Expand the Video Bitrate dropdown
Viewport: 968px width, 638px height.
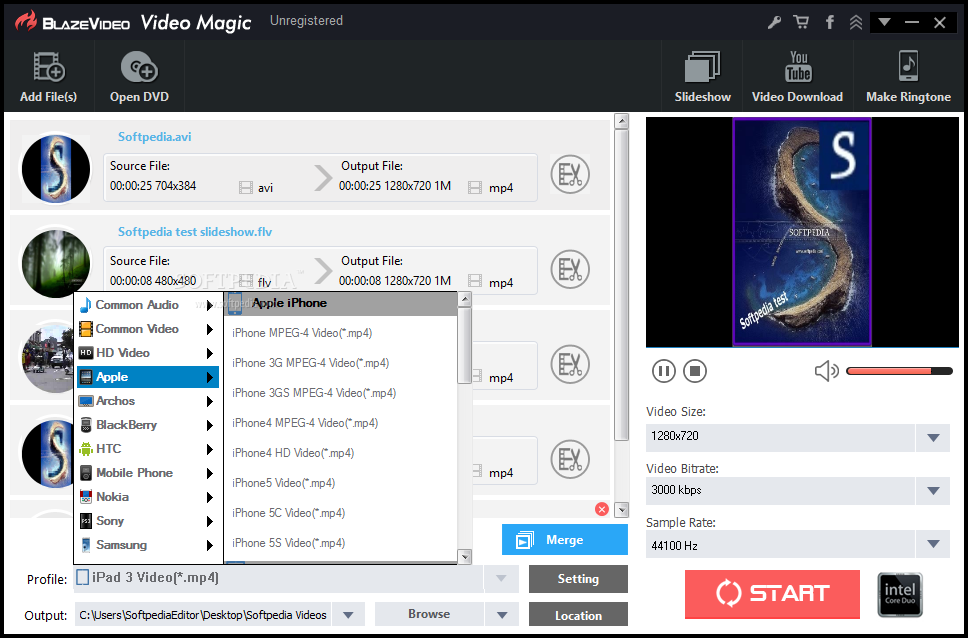tap(933, 492)
